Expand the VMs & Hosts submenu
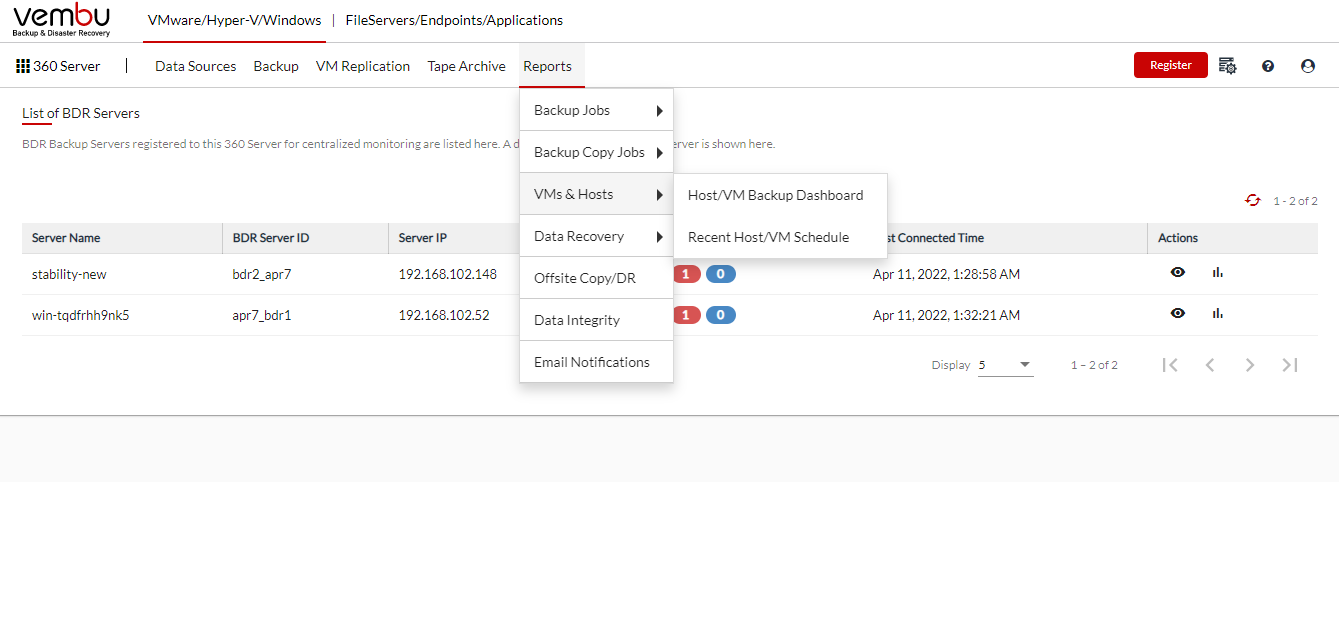The image size is (1339, 634). coord(596,194)
